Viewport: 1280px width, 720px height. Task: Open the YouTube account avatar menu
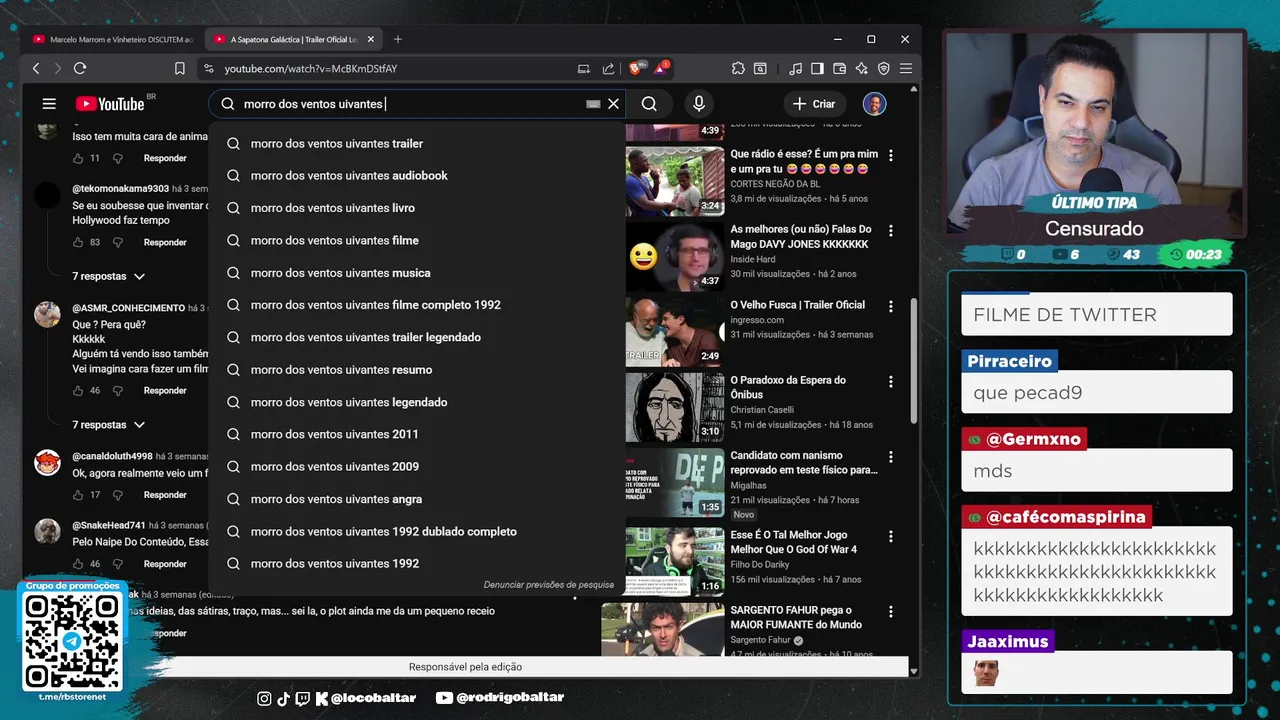tap(875, 104)
